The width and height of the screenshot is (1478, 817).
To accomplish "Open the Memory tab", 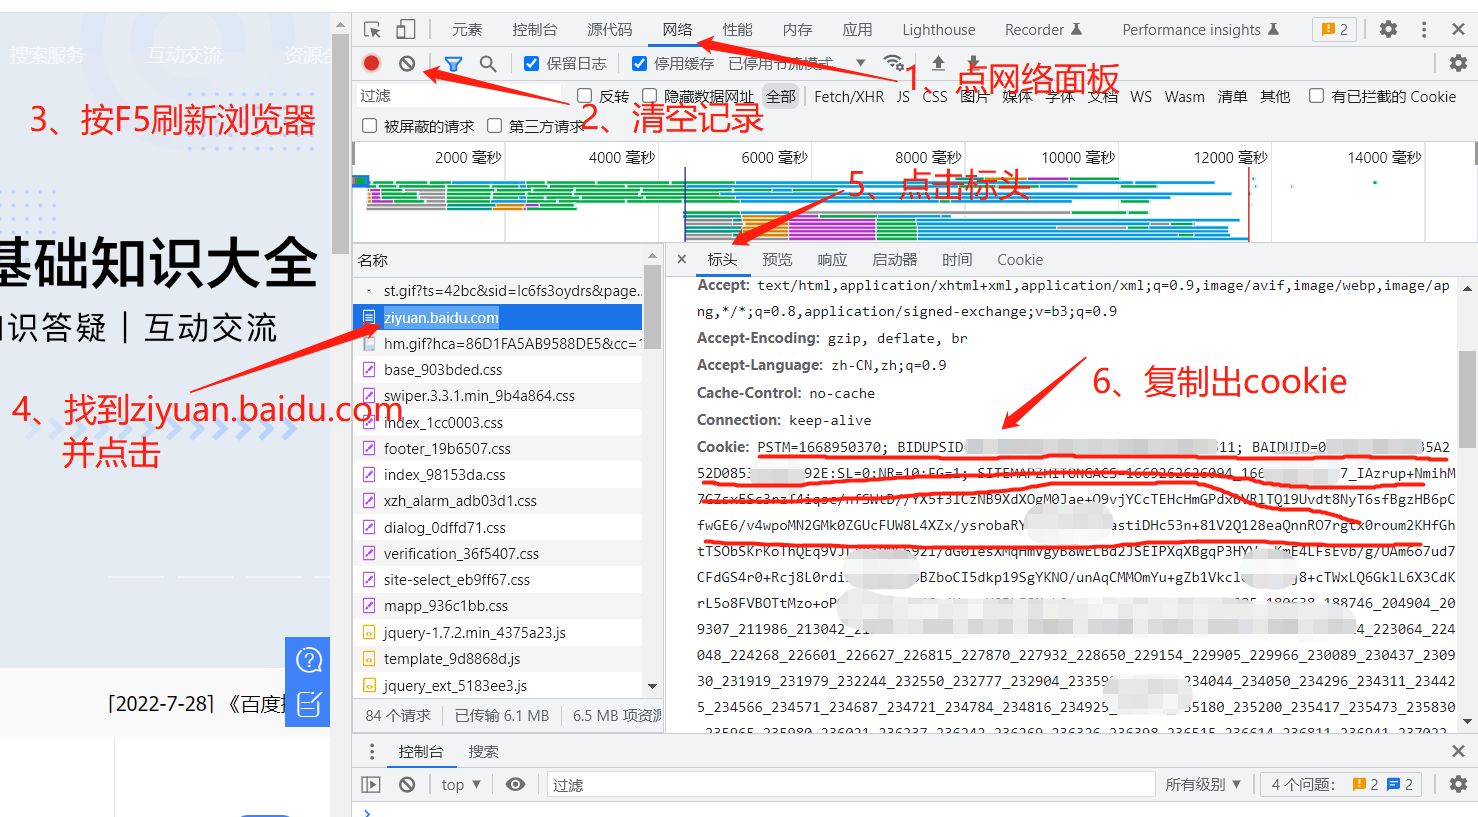I will [x=798, y=30].
